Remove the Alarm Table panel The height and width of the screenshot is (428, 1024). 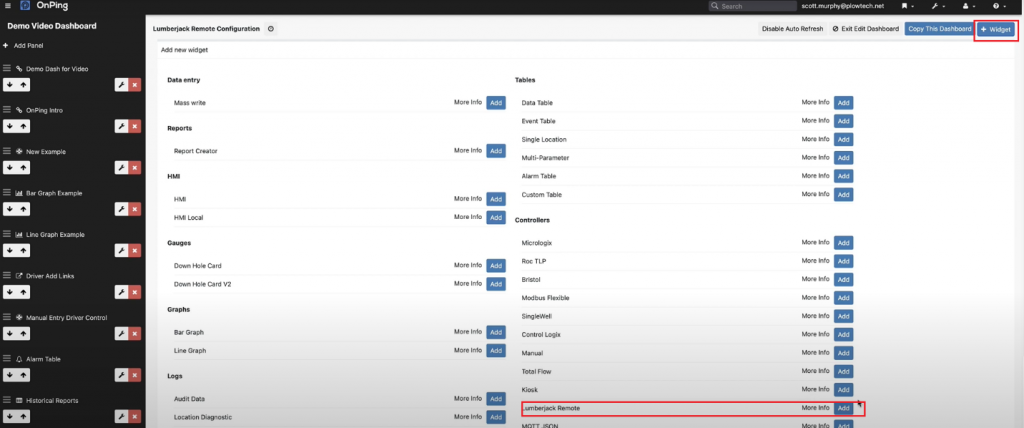pyautogui.click(x=135, y=375)
